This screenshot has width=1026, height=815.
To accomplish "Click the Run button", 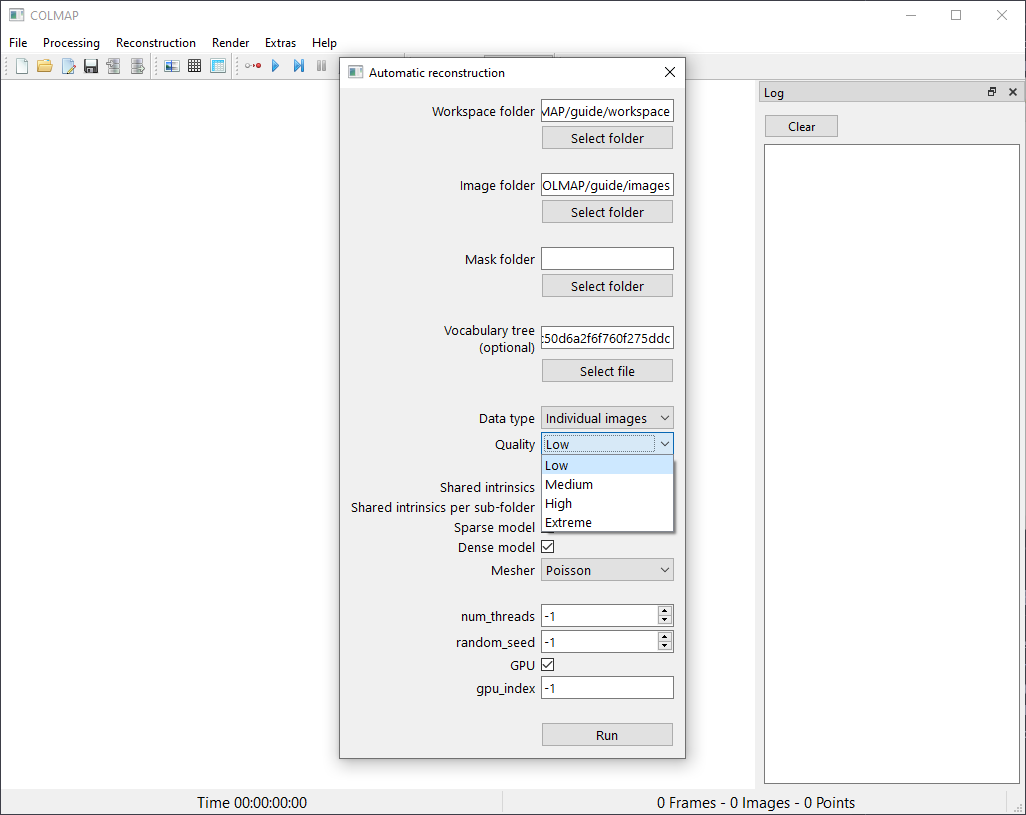I will [607, 735].
